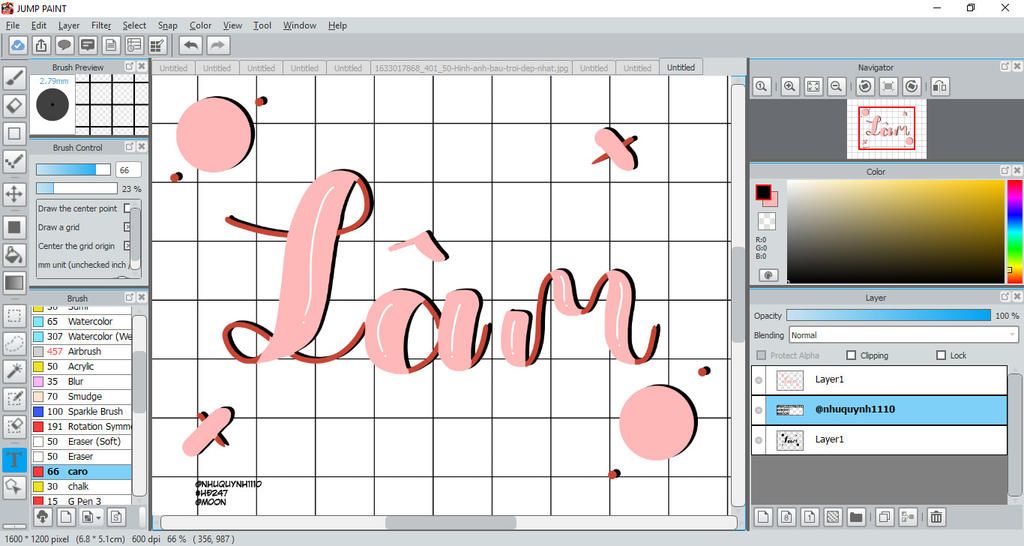Adjust the layer Opacity slider
Screen dimensions: 1024x546
[x=888, y=315]
